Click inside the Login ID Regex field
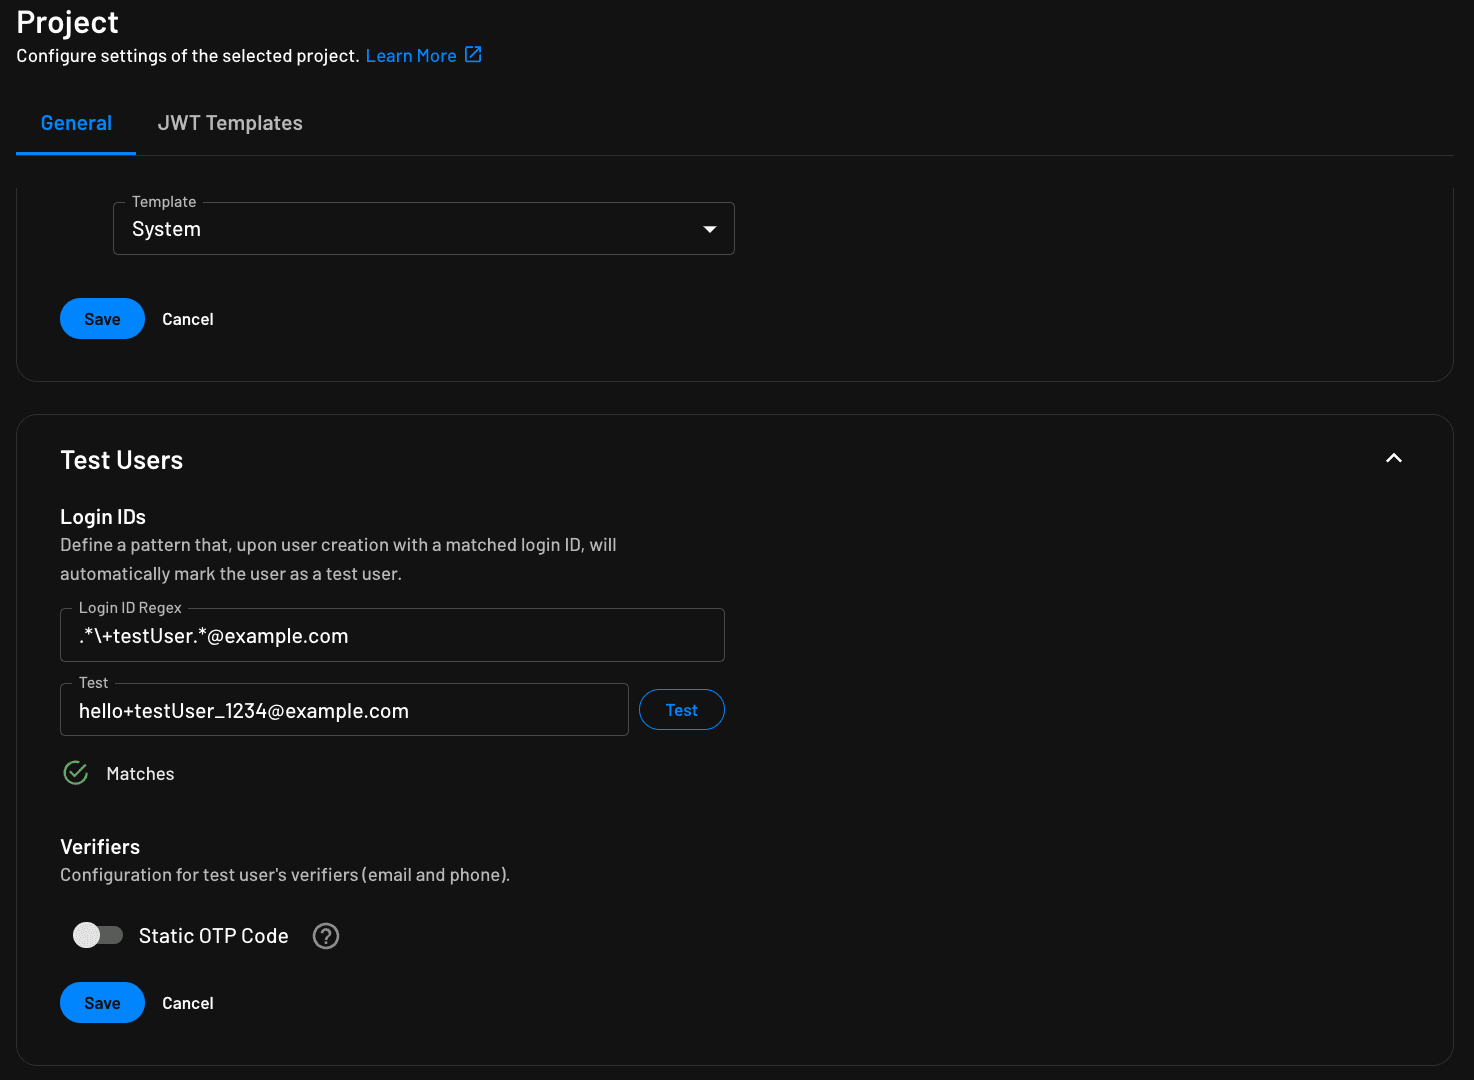 point(392,635)
